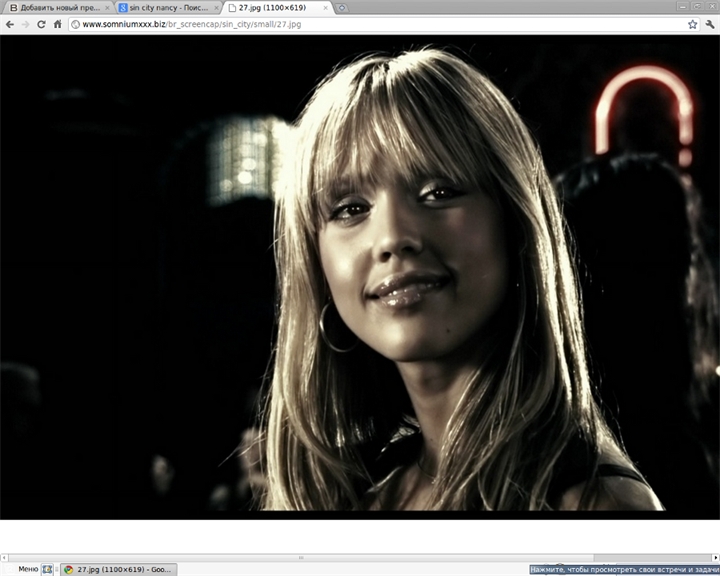
Task: Switch to the 'Добавить новый пре...' tab
Action: click(x=60, y=8)
